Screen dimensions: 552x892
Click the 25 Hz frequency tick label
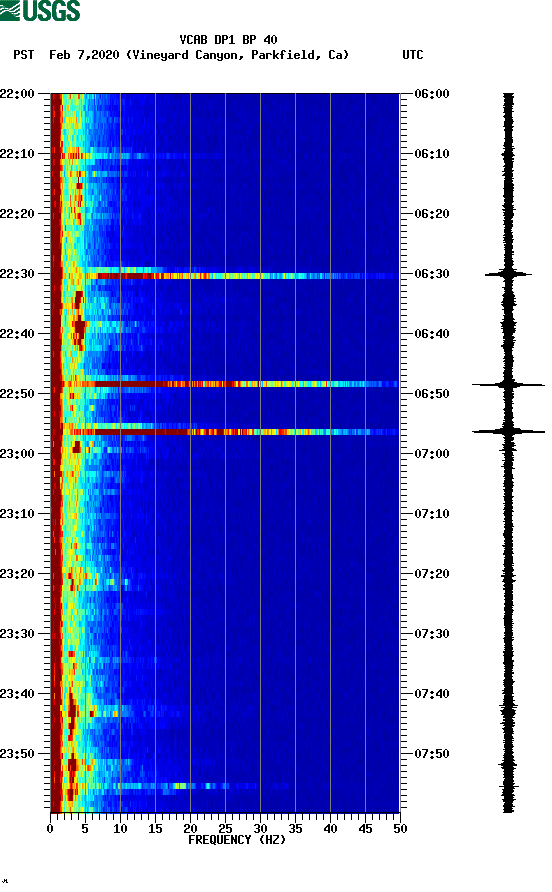[225, 829]
